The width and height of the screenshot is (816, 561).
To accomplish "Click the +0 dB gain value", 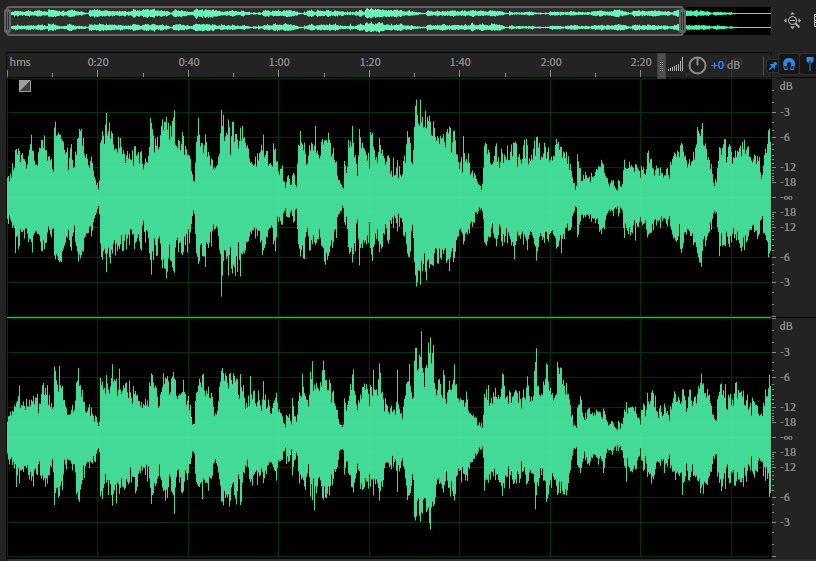I will tap(725, 65).
